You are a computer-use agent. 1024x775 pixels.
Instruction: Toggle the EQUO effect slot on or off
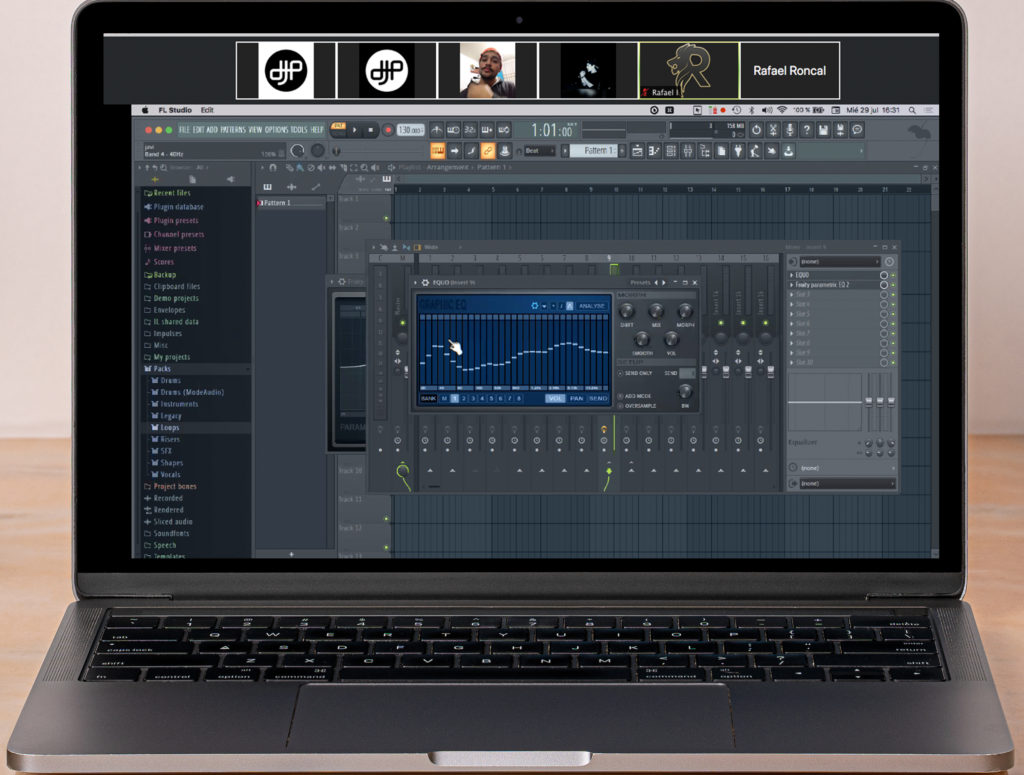(883, 275)
